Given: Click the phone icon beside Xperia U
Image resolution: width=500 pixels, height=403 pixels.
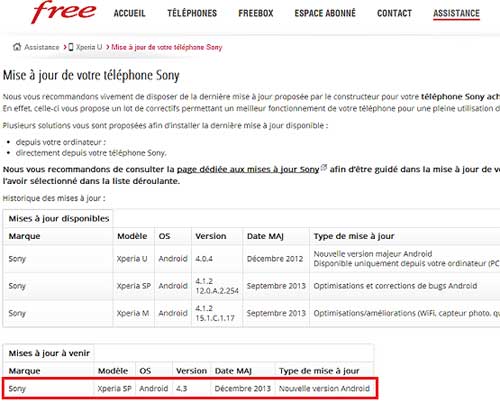Looking at the screenshot, I should click(71, 47).
